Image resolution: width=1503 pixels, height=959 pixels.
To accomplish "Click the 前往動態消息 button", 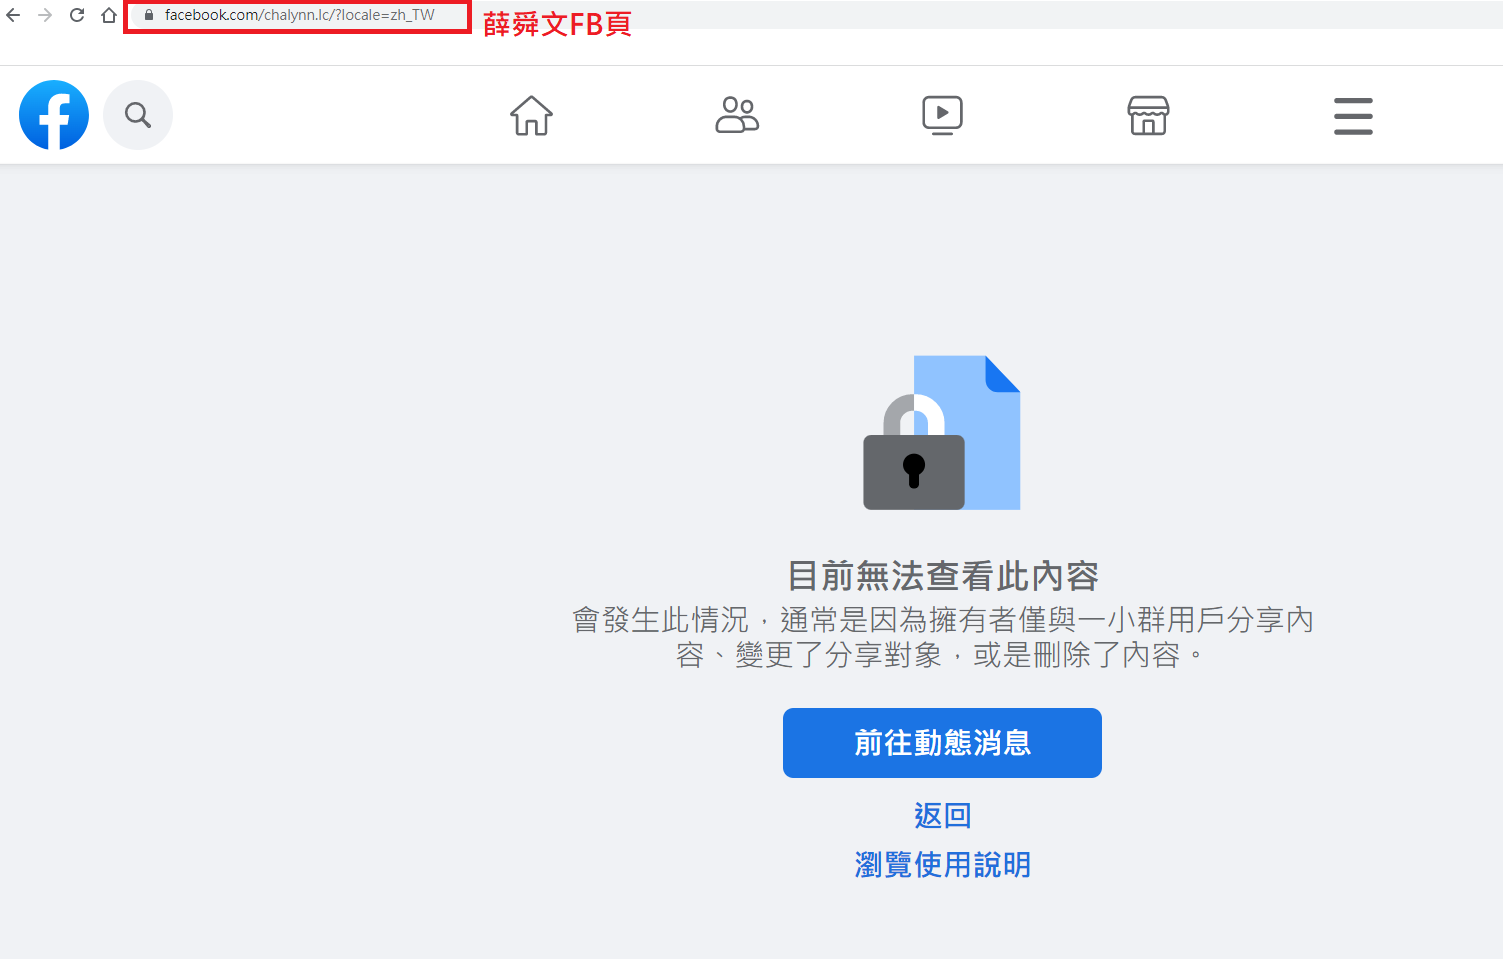I will click(x=942, y=743).
